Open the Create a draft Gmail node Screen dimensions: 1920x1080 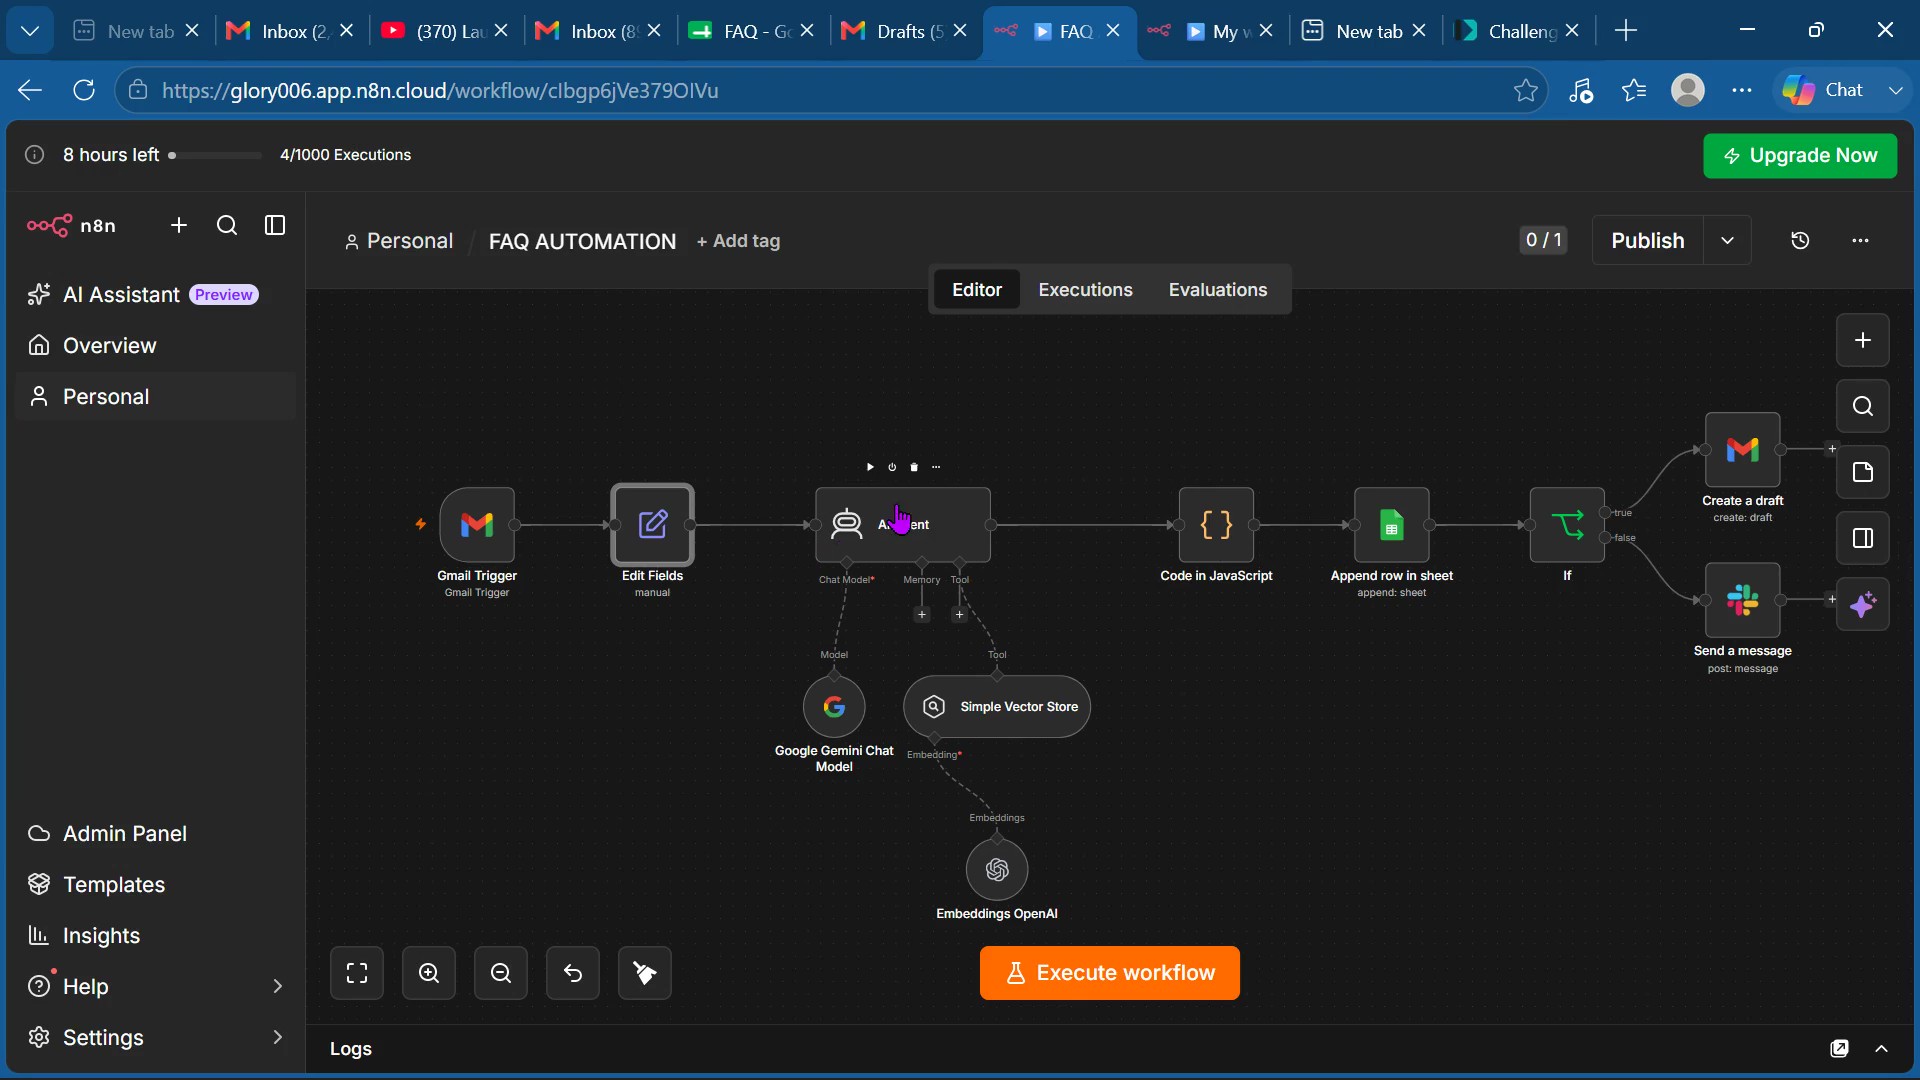click(x=1742, y=449)
